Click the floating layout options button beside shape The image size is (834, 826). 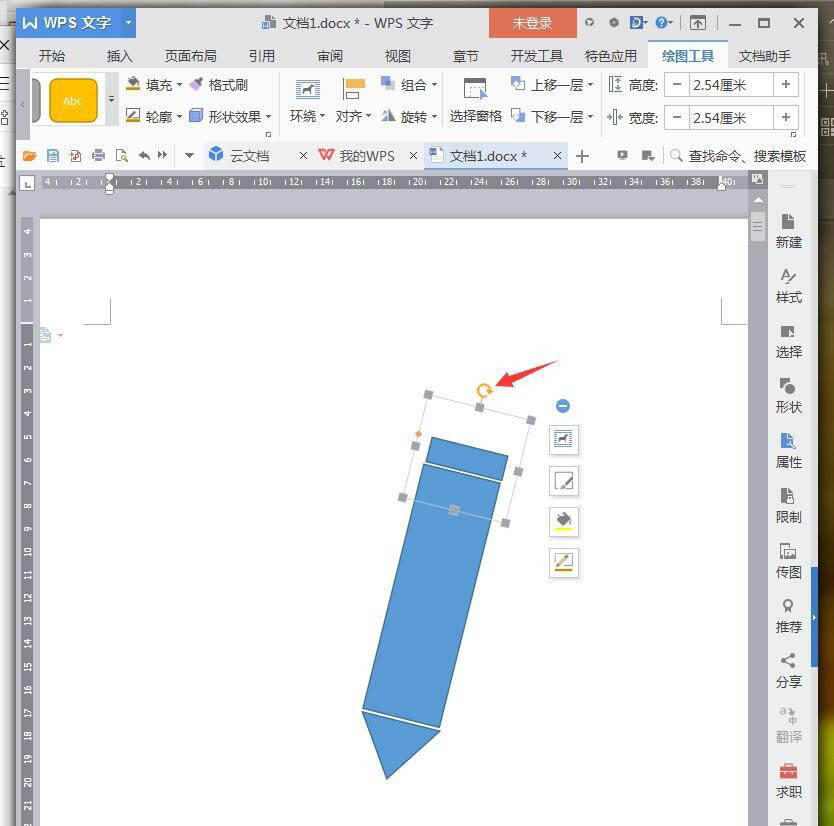[x=563, y=439]
